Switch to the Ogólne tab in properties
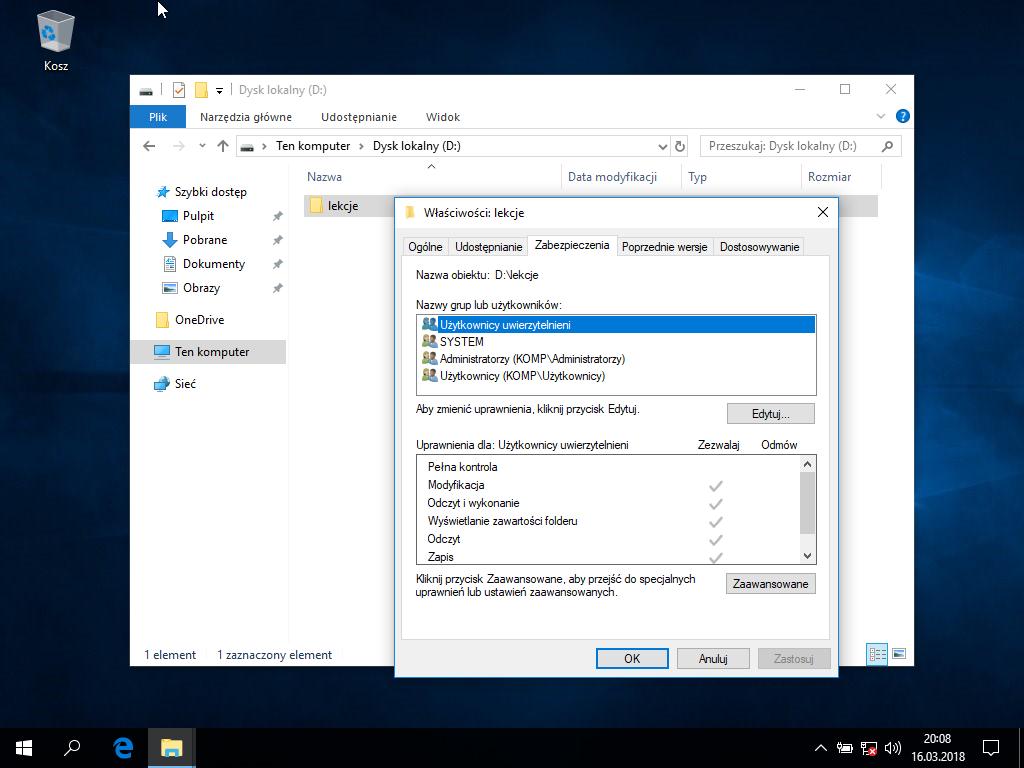 point(425,247)
